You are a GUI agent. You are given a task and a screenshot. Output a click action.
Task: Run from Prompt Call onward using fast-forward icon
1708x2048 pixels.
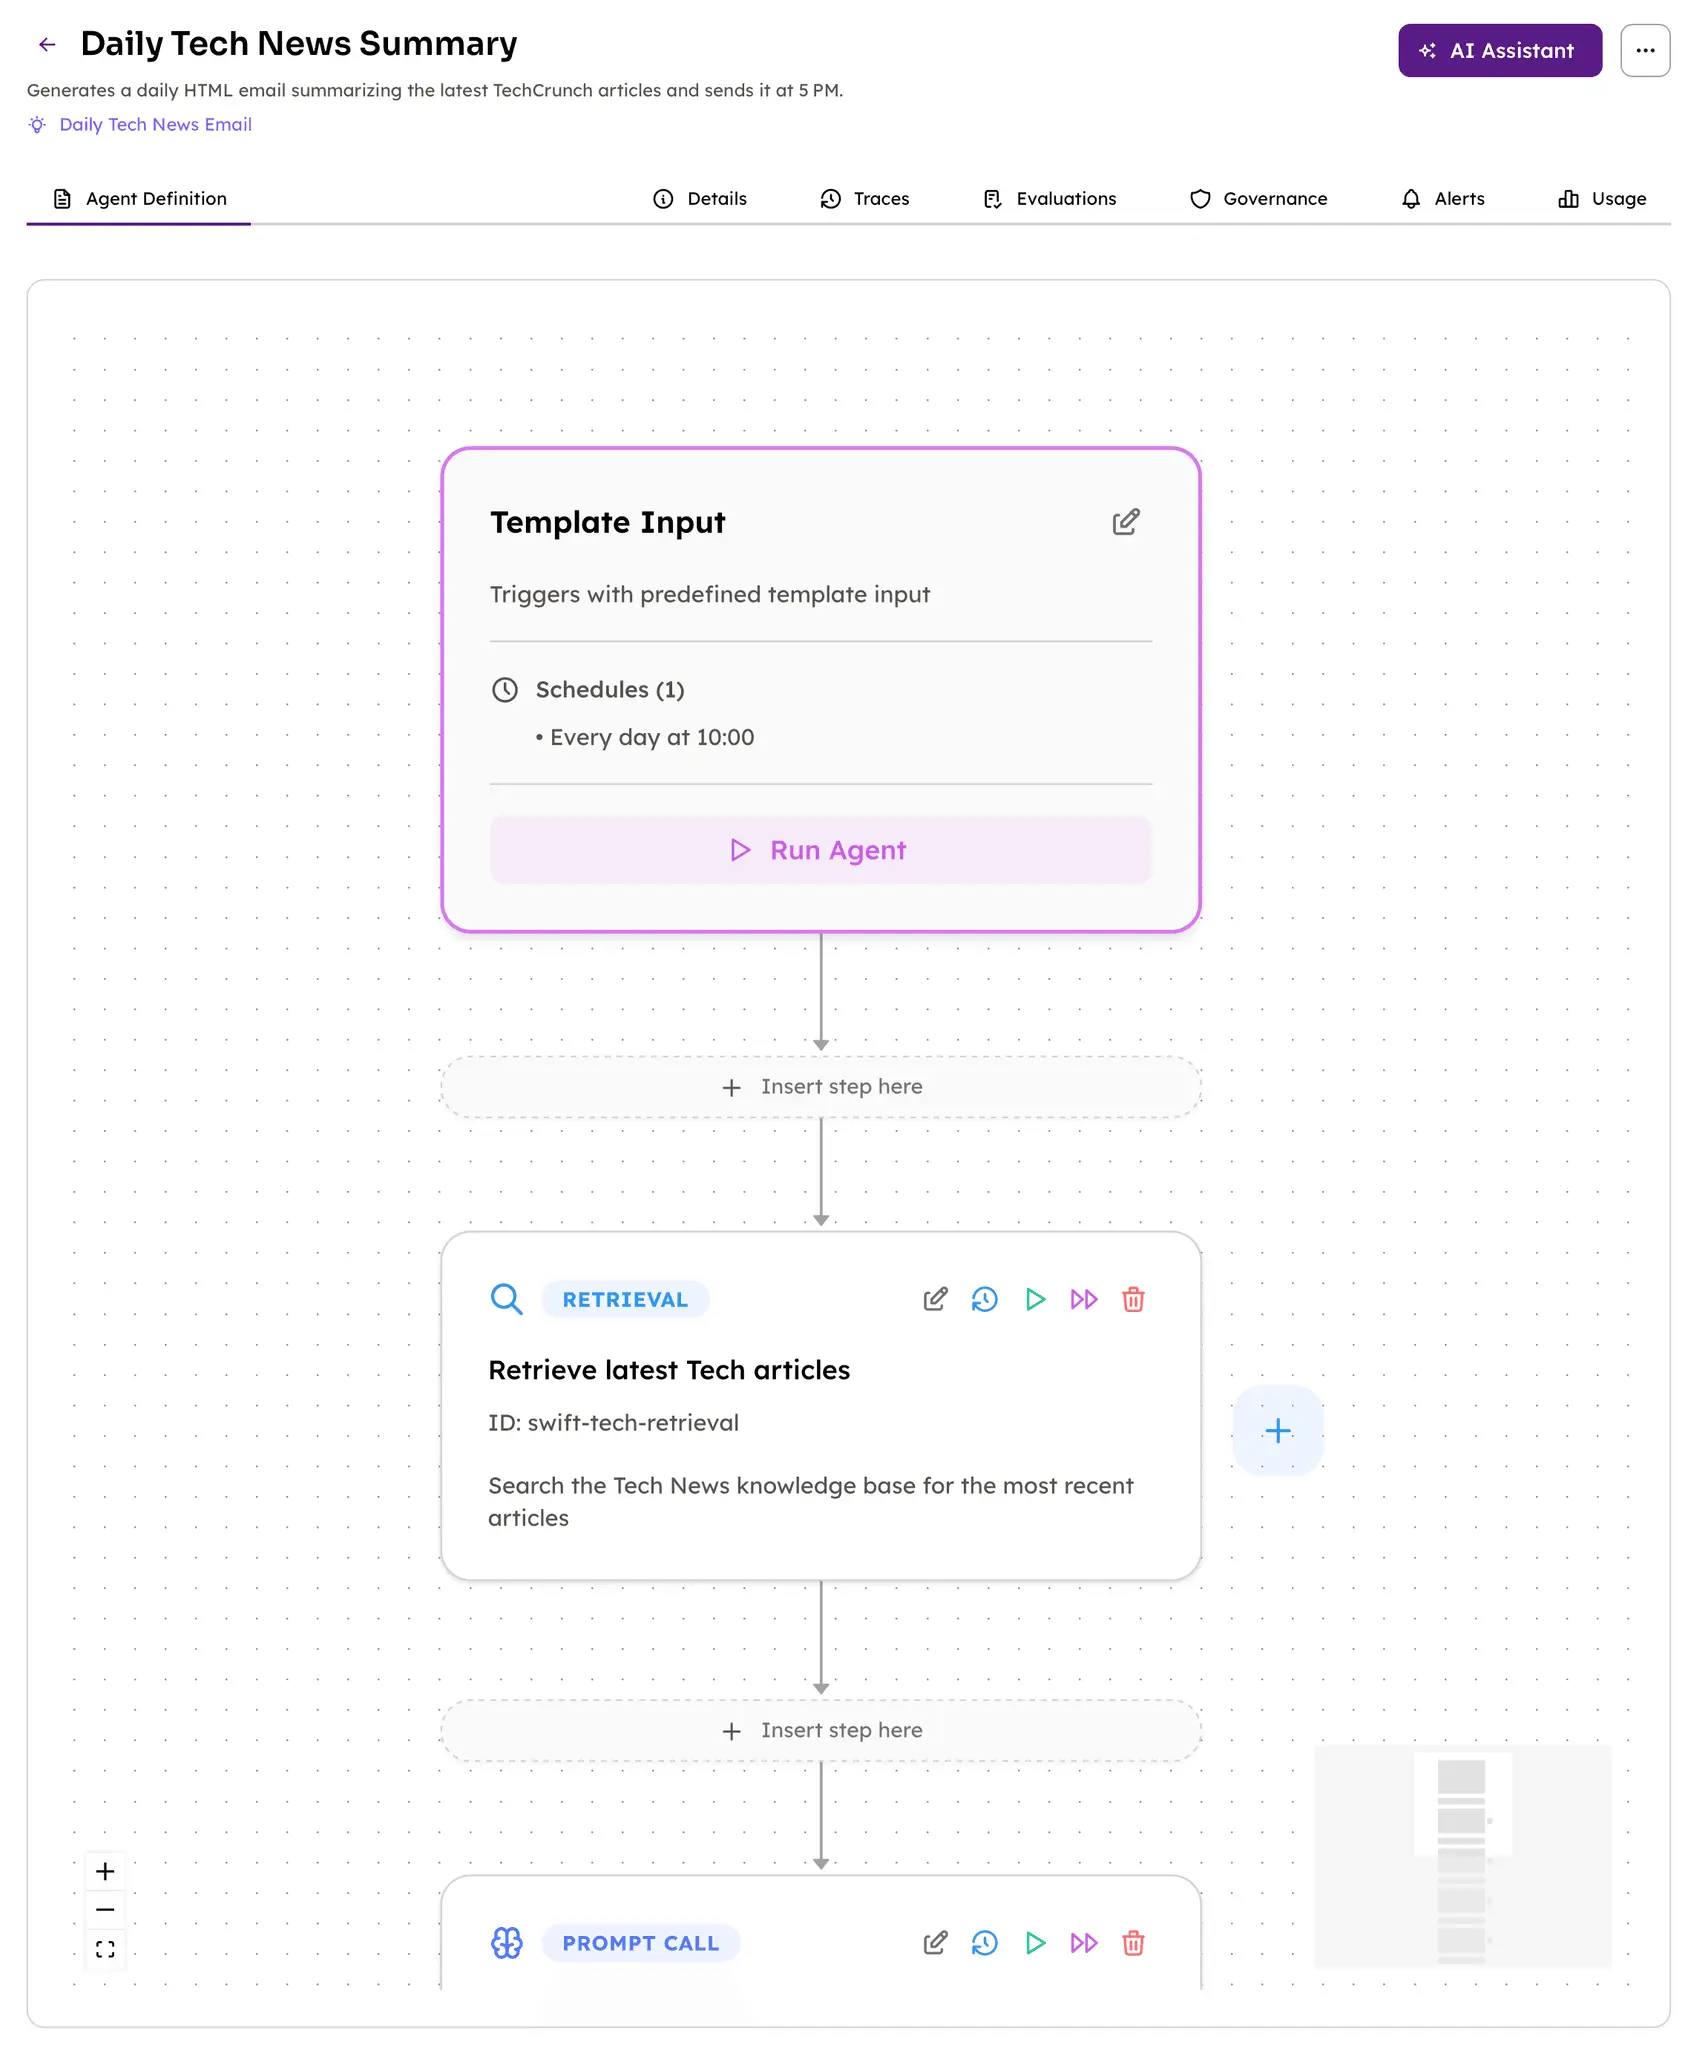point(1084,1943)
